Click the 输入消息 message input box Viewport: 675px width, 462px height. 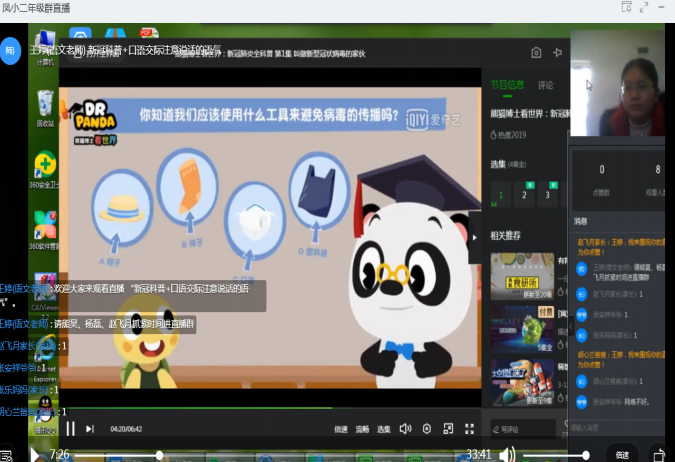[x=617, y=428]
